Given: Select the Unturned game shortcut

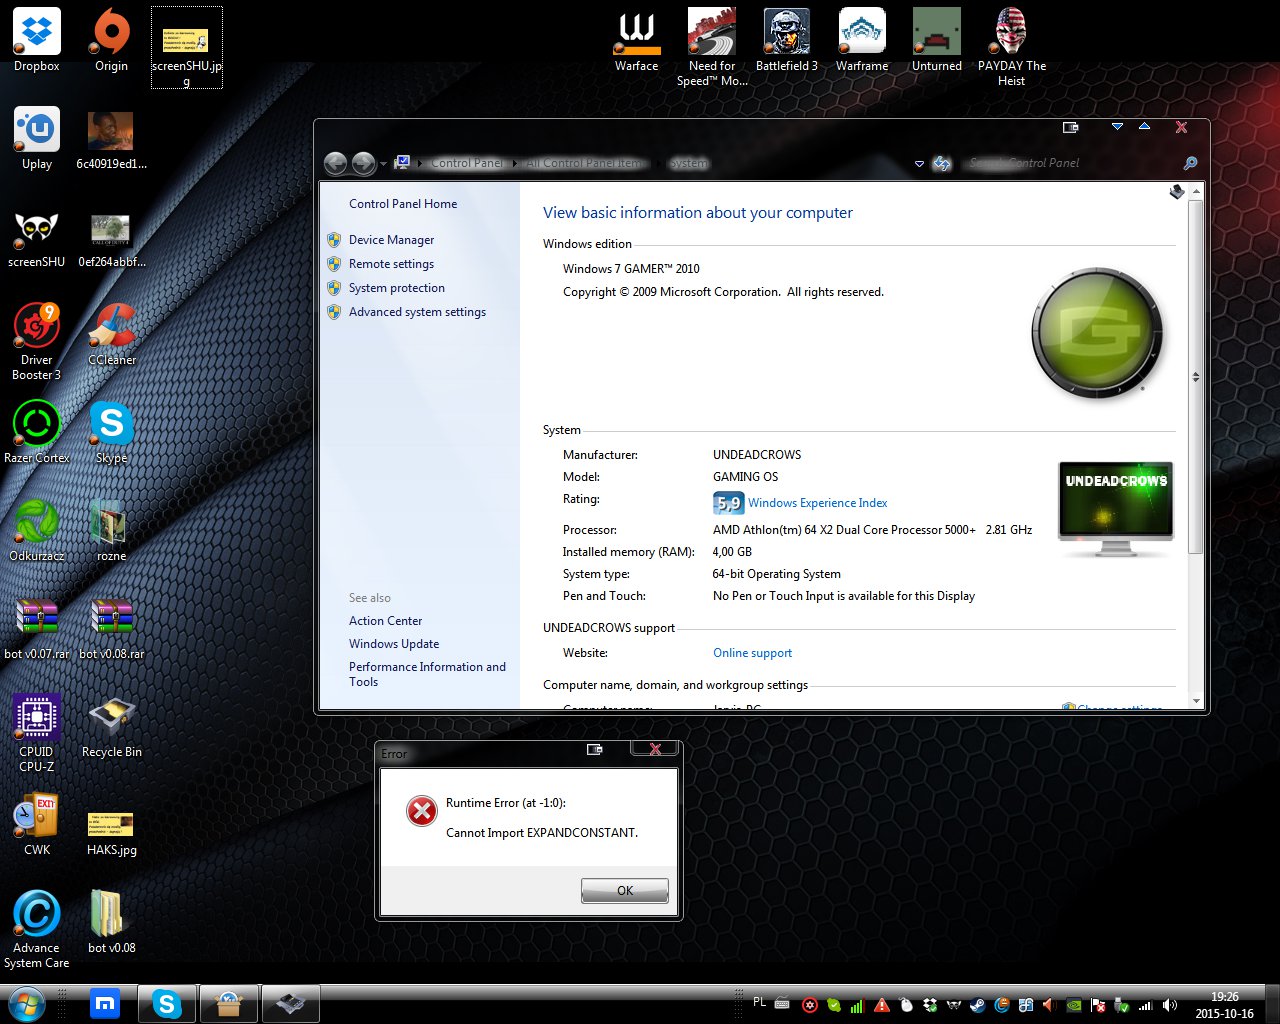Looking at the screenshot, I should 937,40.
